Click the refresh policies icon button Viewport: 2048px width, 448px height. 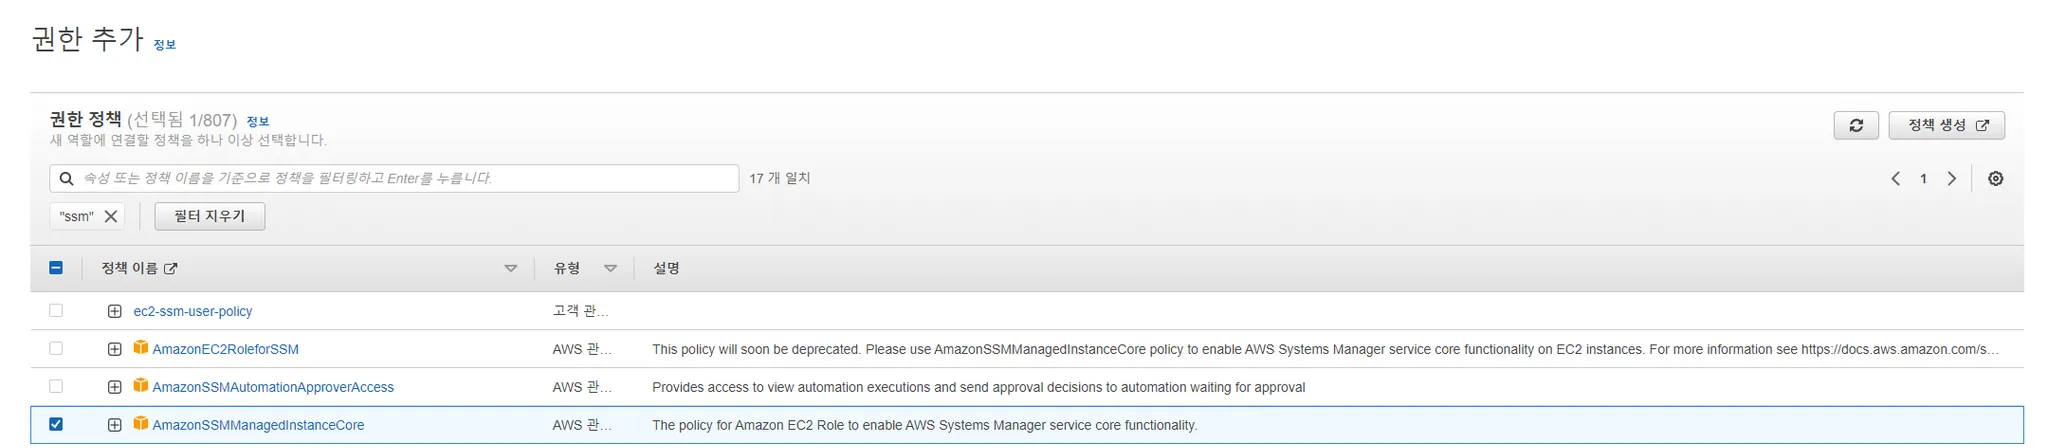pyautogui.click(x=1856, y=125)
